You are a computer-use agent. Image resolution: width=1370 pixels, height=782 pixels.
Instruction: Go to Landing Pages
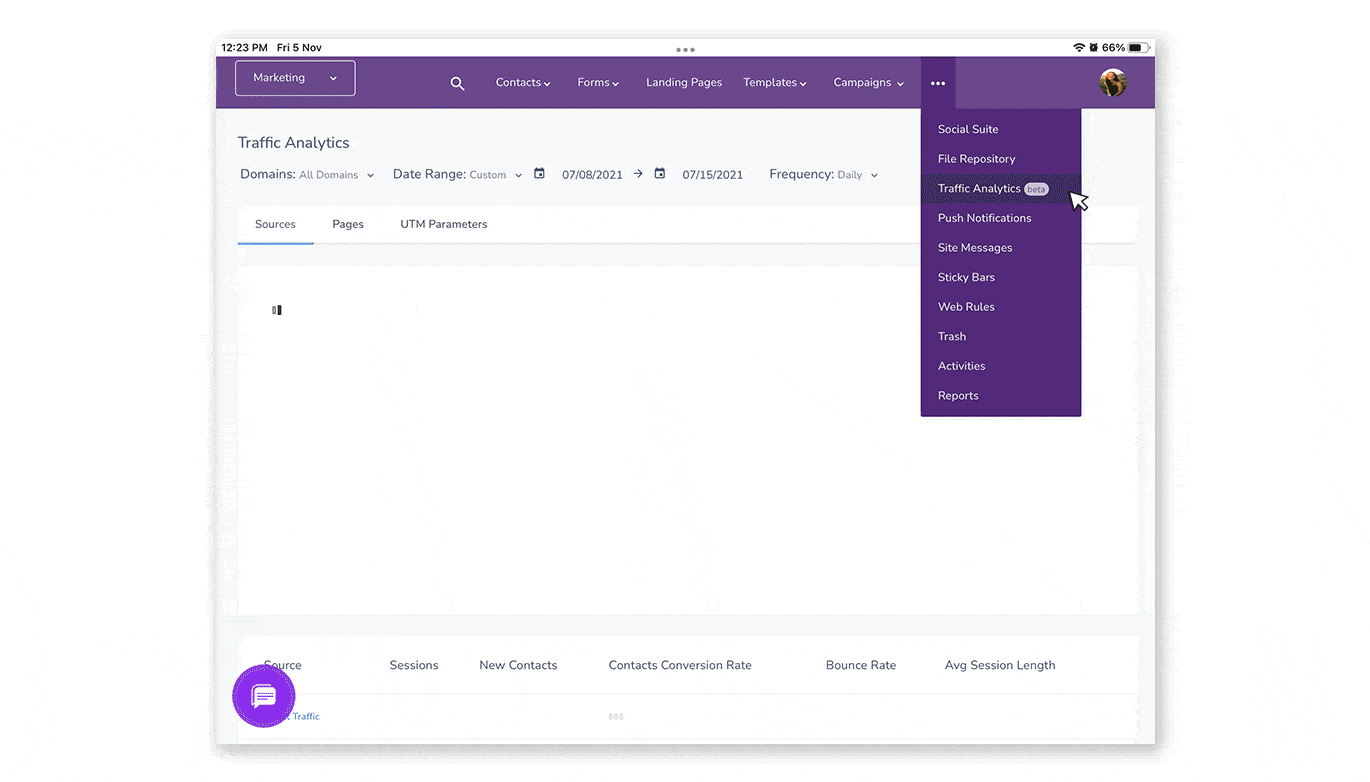pyautogui.click(x=684, y=83)
